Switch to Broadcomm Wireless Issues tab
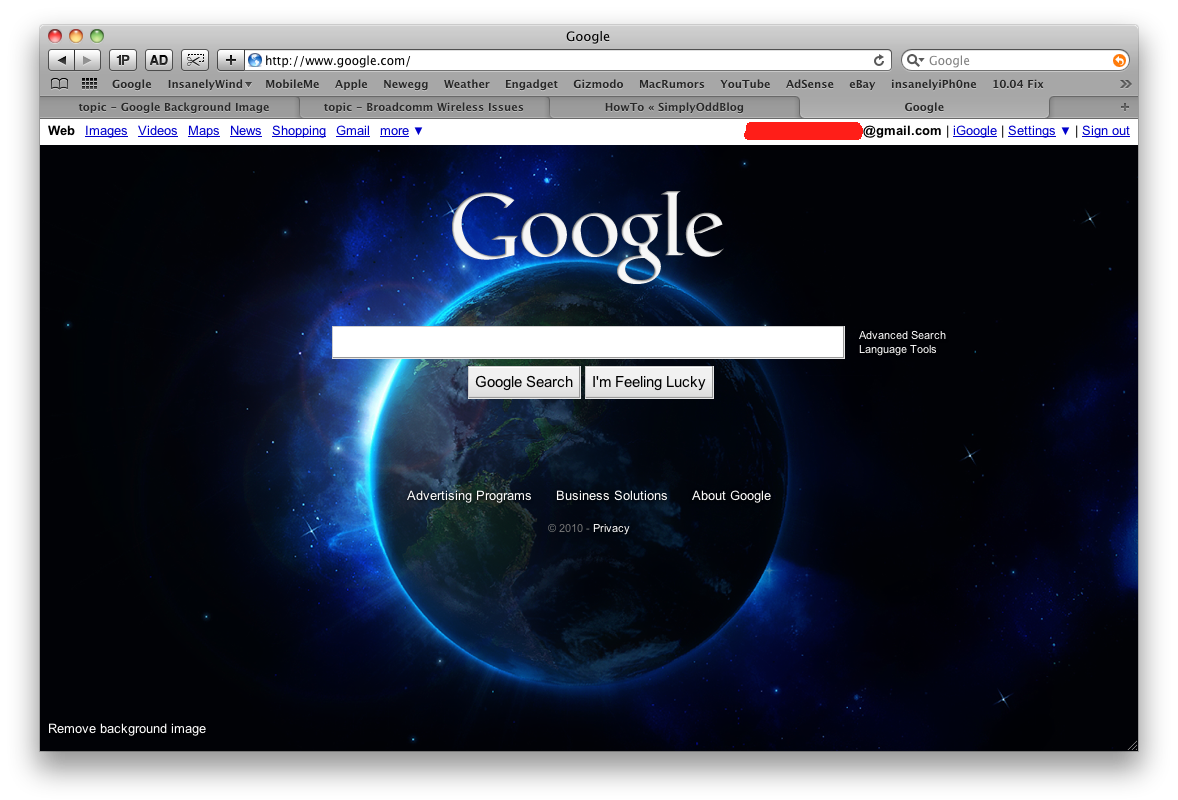1178x800 pixels. (x=424, y=107)
